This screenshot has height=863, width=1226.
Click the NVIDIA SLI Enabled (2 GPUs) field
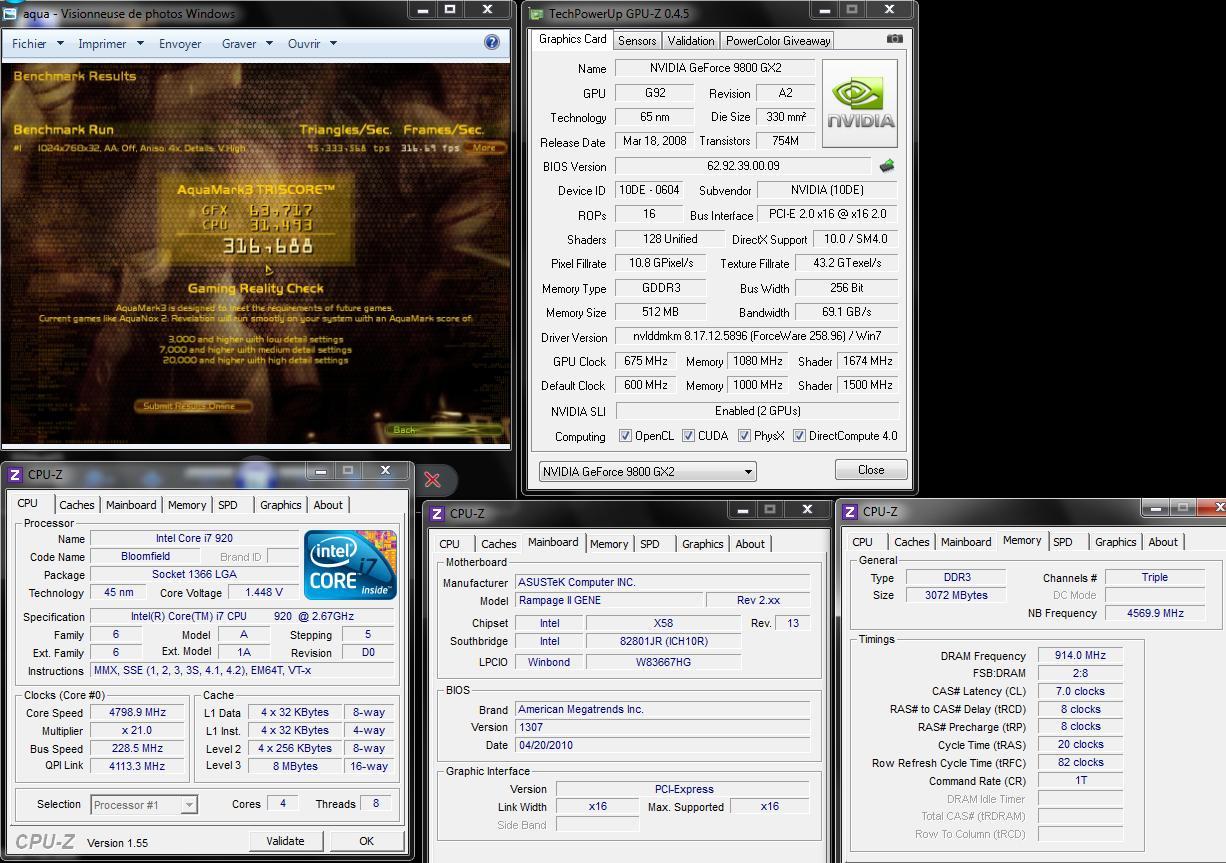757,411
